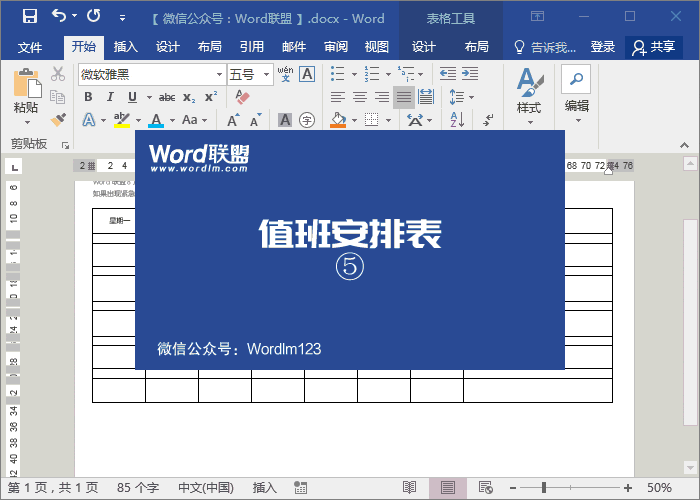Click the 共享 share button
This screenshot has height=500, width=700.
tap(654, 47)
